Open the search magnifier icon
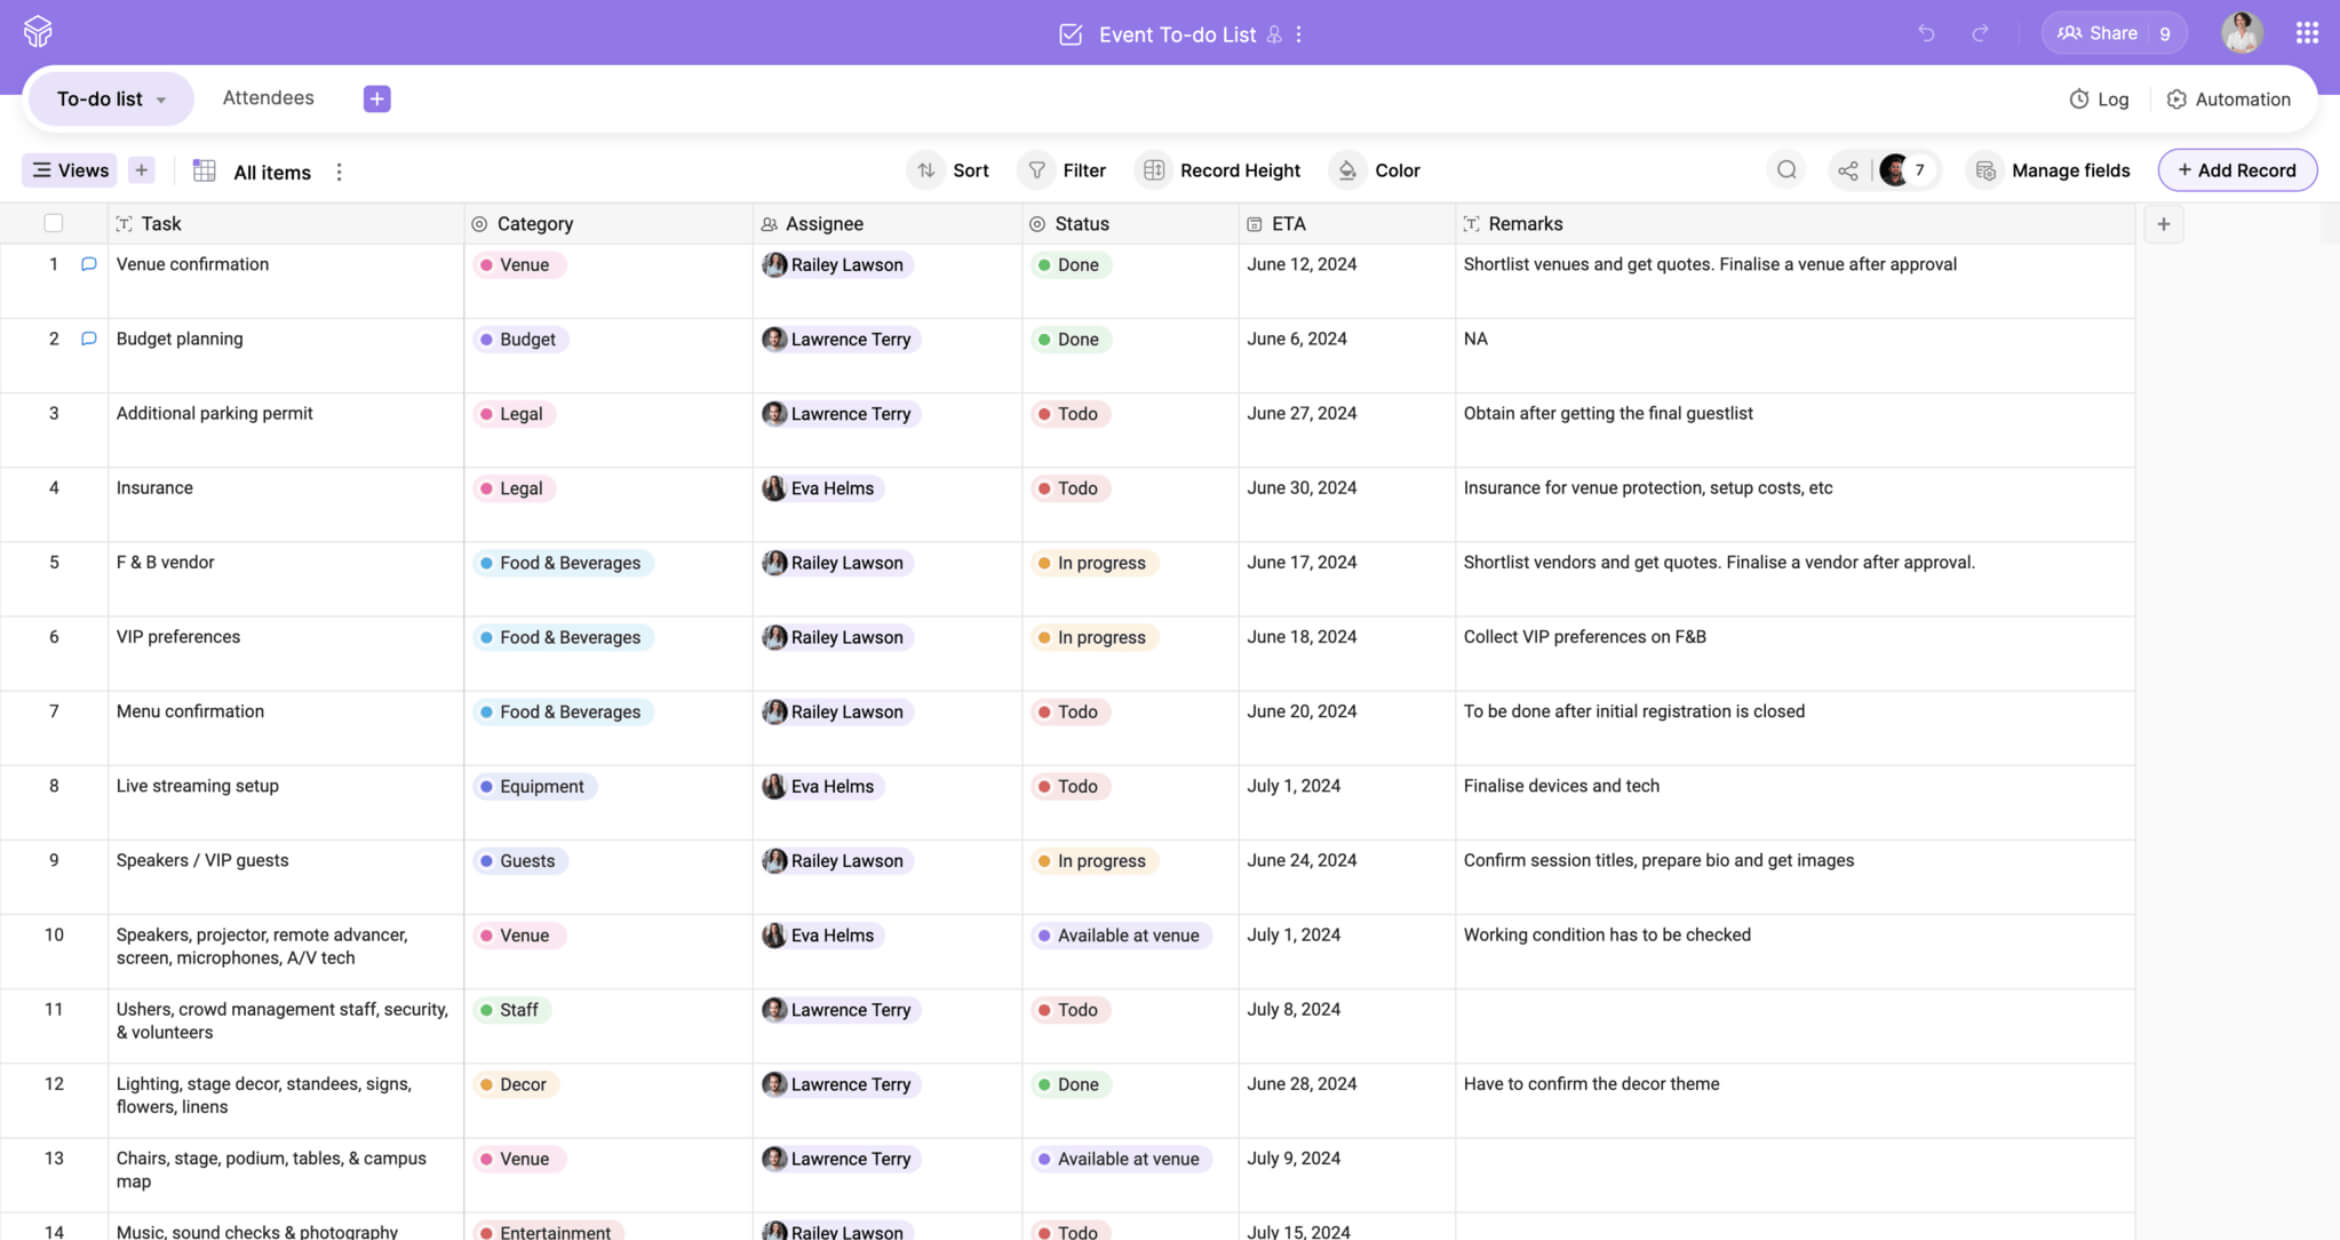The image size is (2340, 1240). [x=1786, y=170]
